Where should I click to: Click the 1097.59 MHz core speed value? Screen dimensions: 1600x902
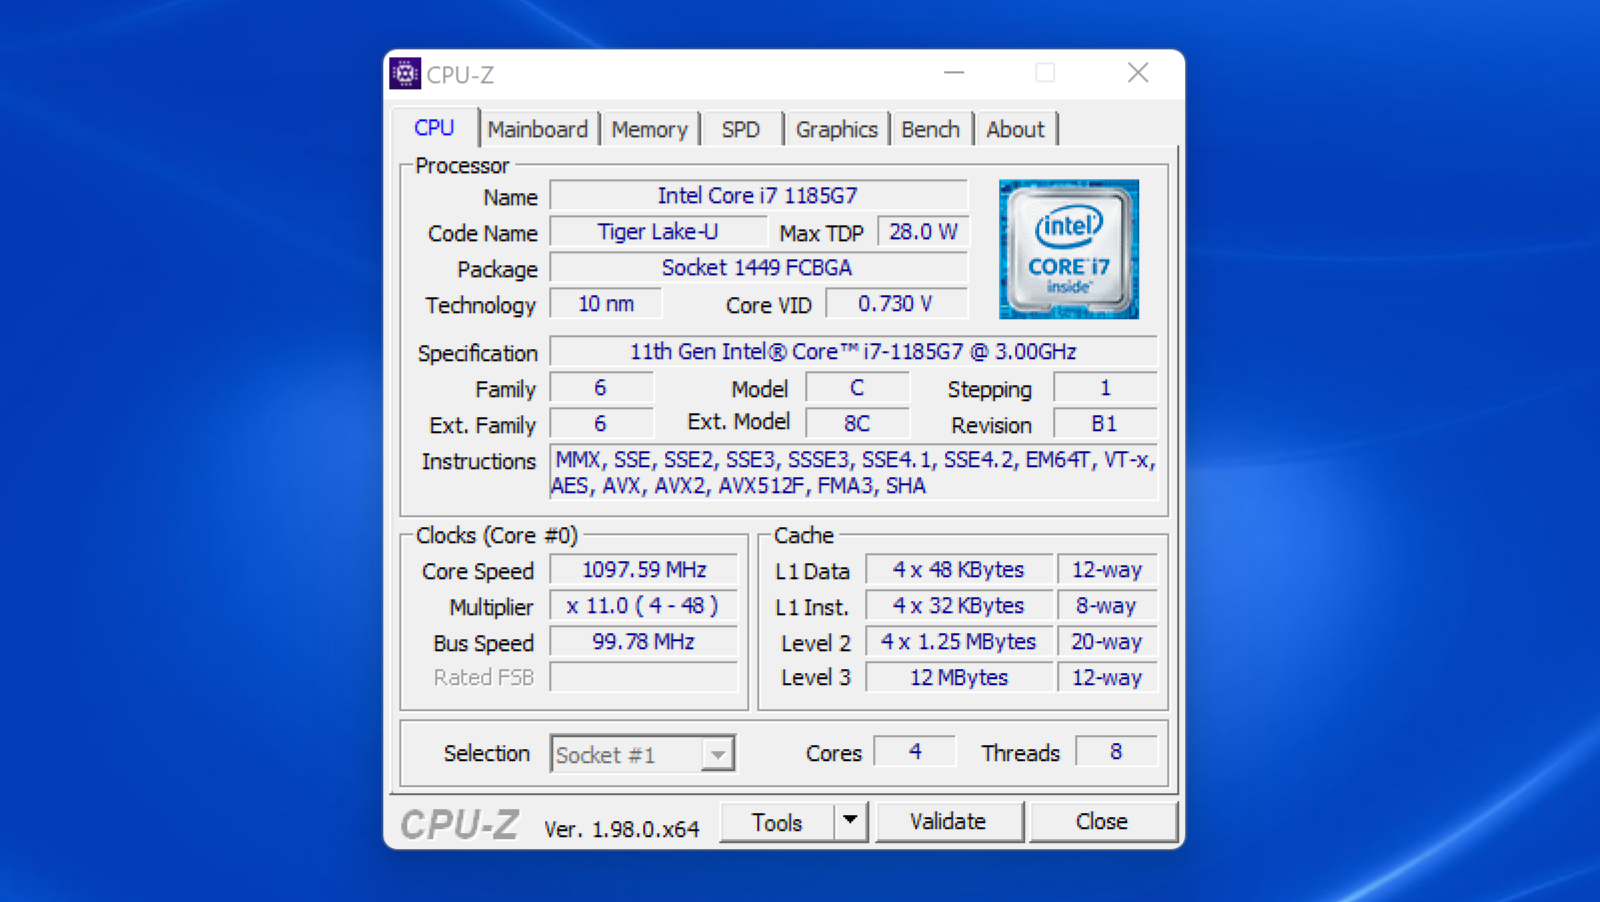click(x=644, y=569)
